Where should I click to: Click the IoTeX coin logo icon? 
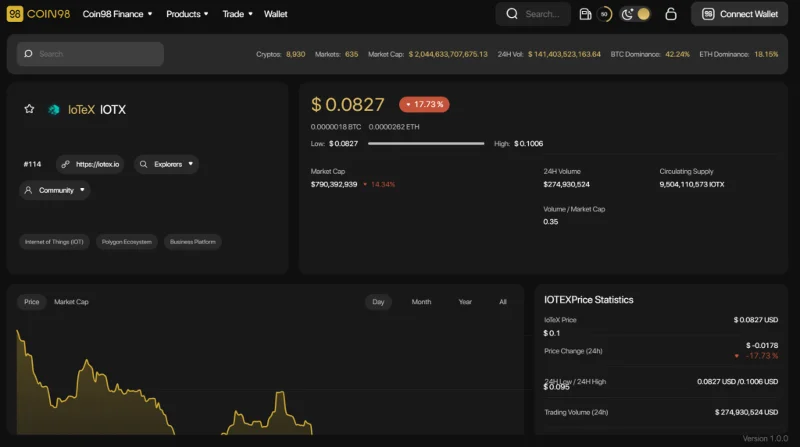[x=54, y=110]
